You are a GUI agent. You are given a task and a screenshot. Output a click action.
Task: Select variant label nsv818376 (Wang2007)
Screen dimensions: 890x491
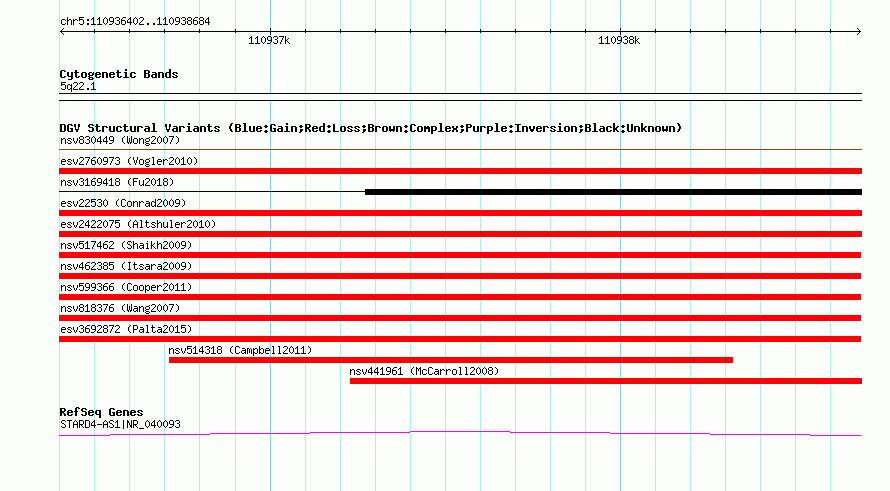(x=120, y=308)
